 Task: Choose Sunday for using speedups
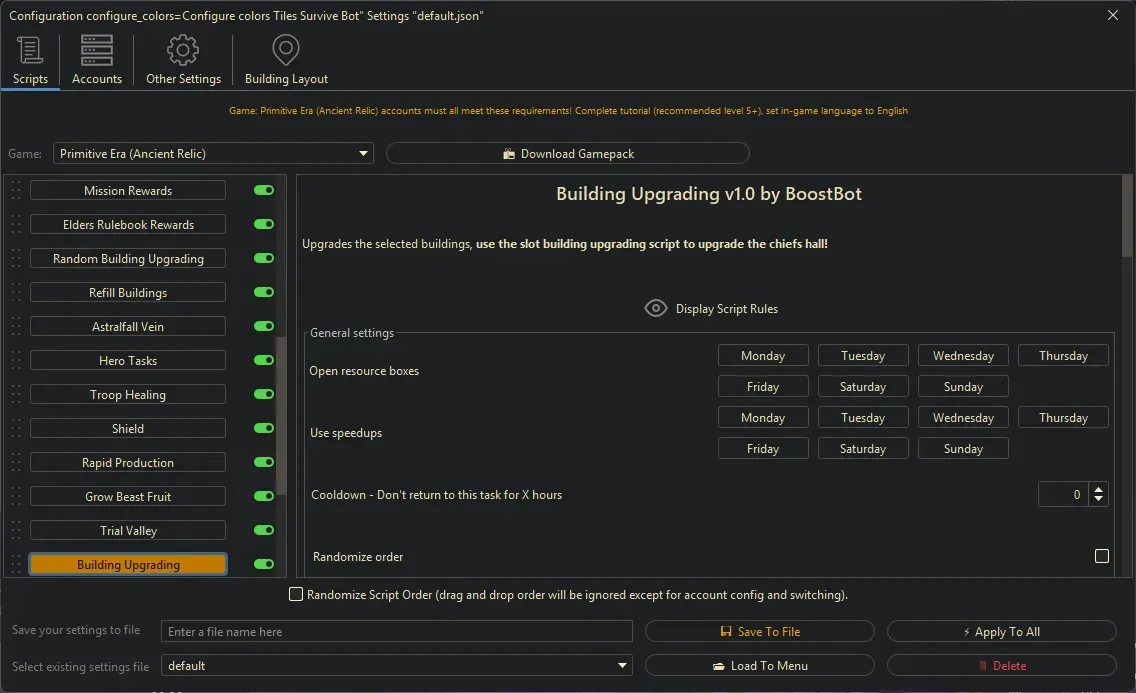962,448
